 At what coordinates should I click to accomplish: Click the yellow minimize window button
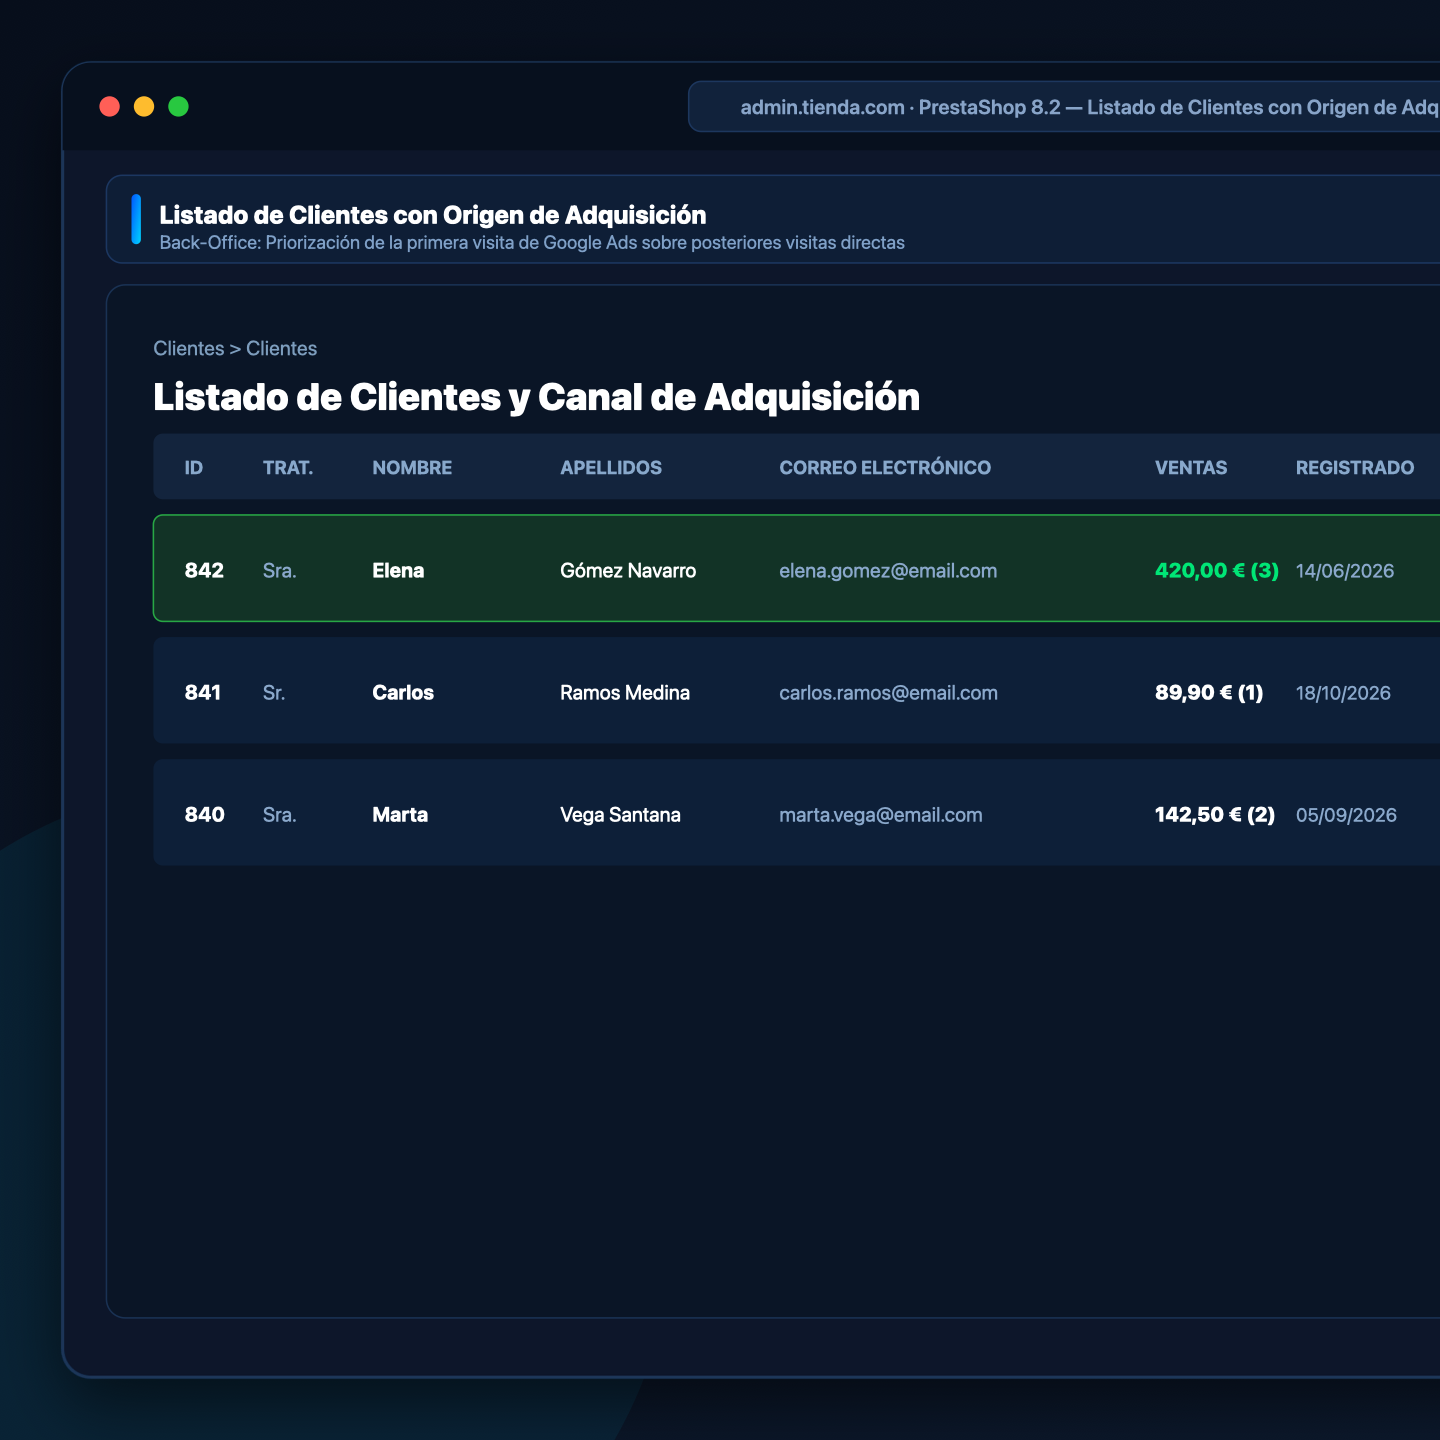click(144, 107)
